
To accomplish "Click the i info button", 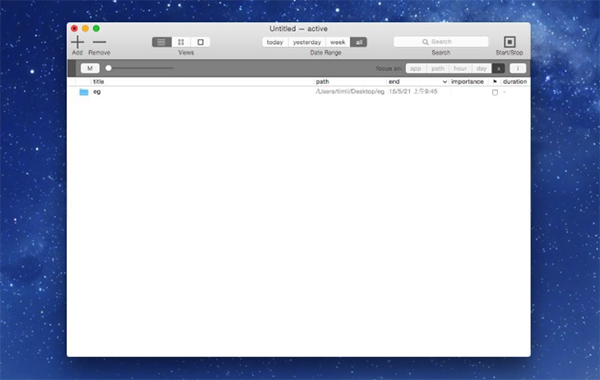I will pos(518,68).
